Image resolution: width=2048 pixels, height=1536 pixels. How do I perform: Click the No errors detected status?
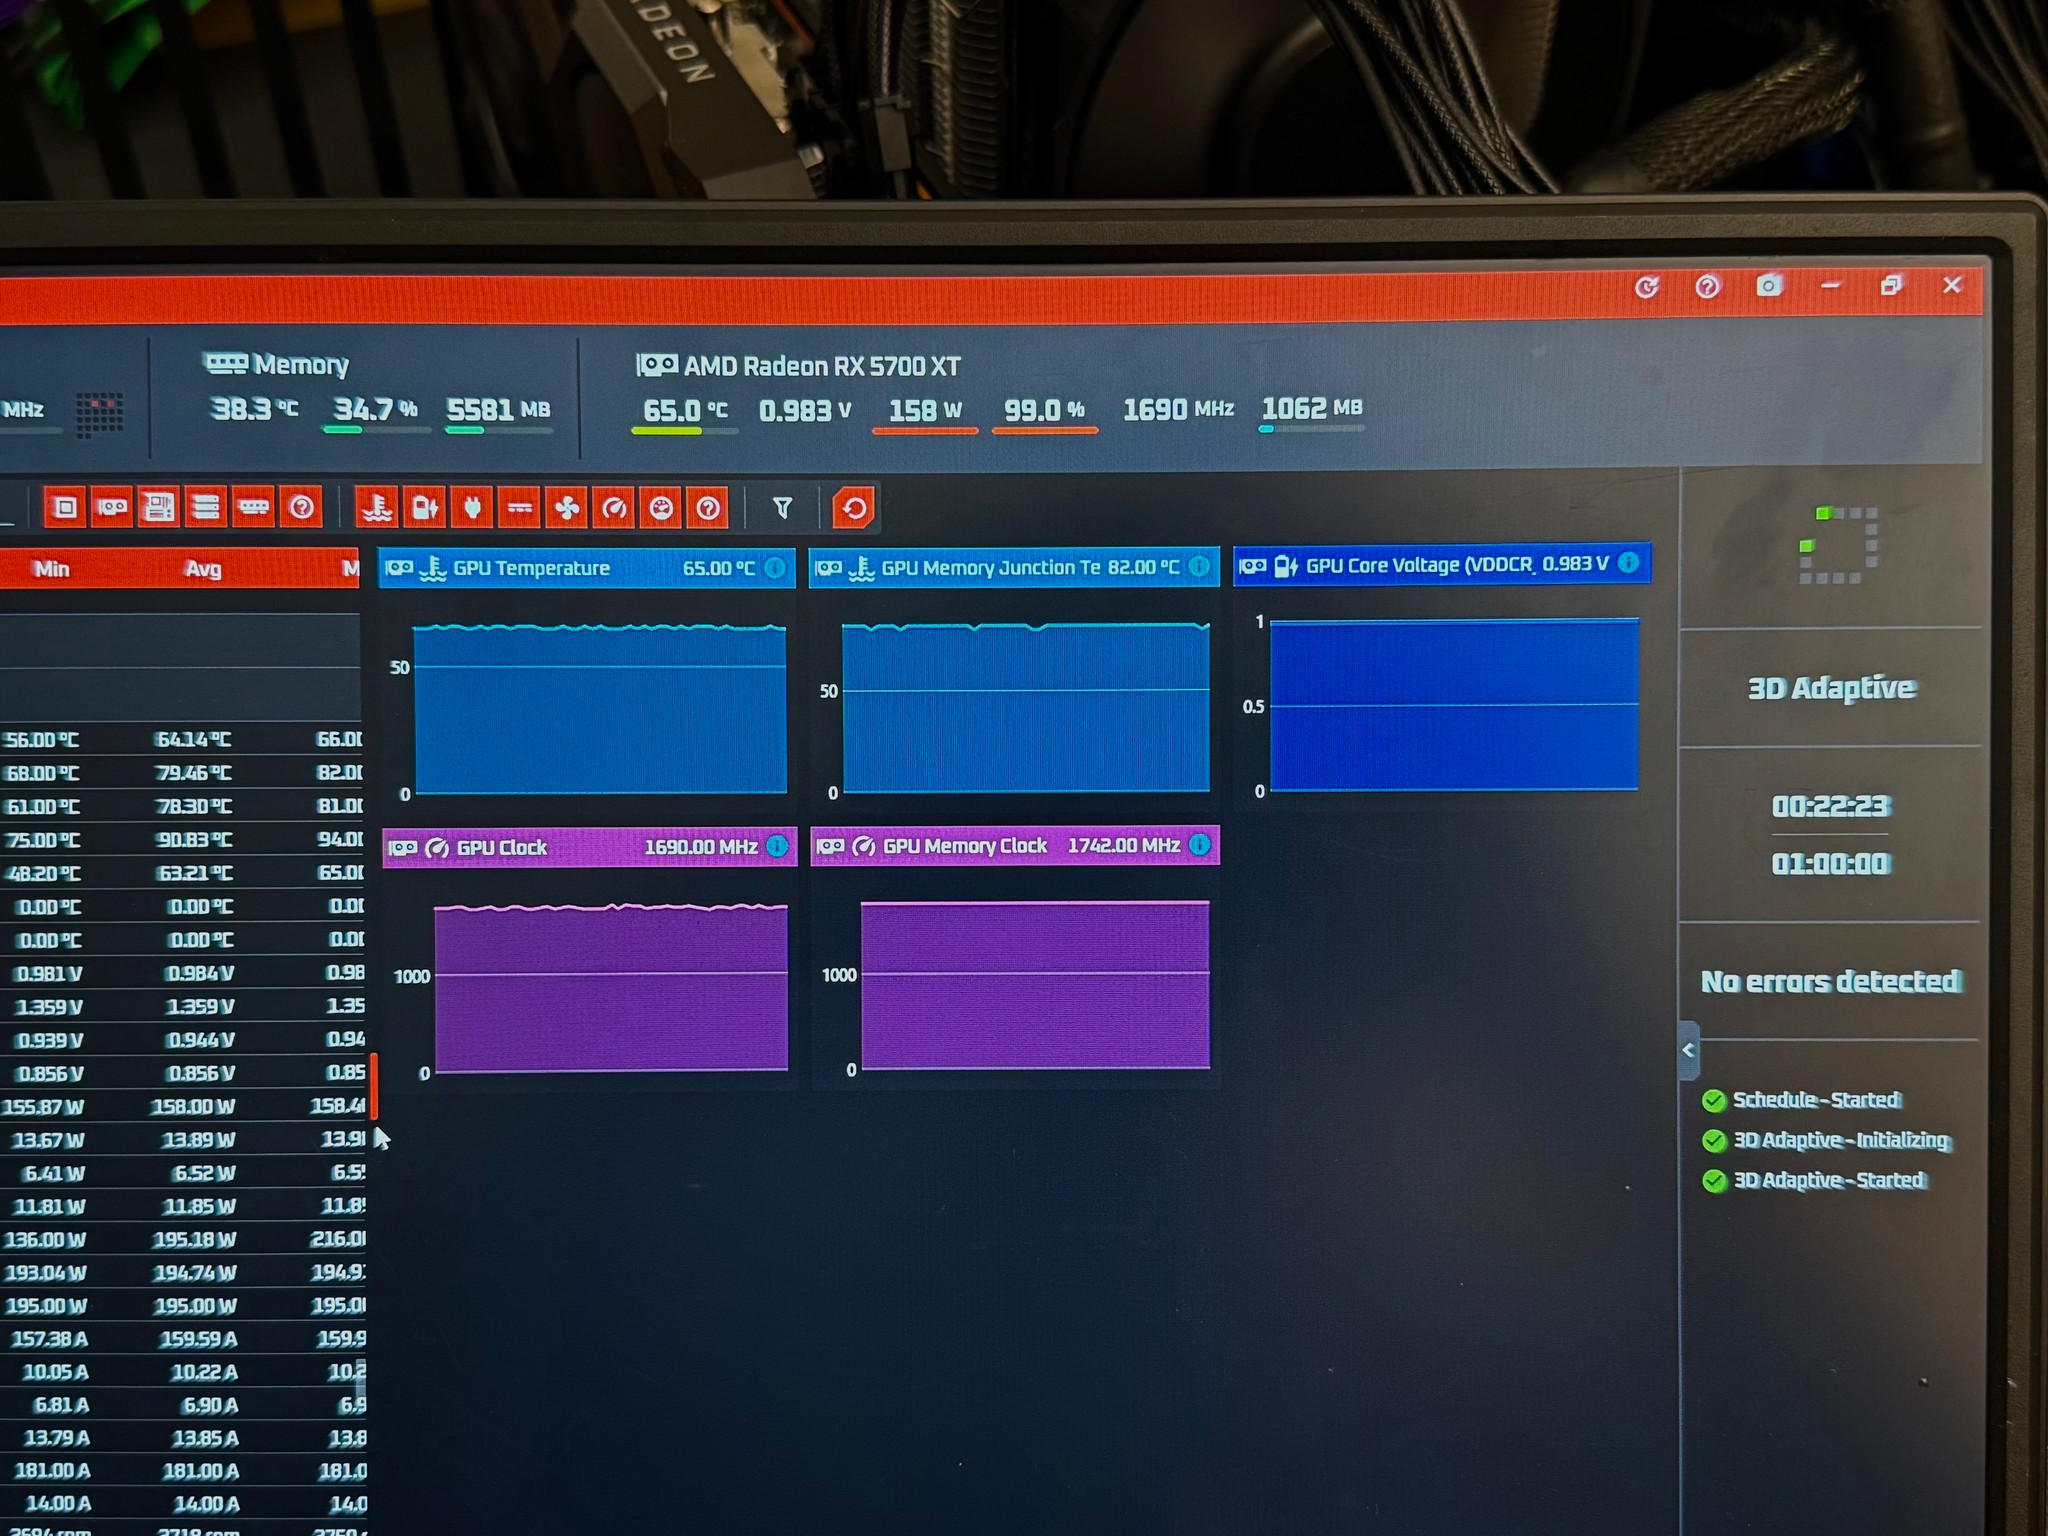pyautogui.click(x=1830, y=981)
